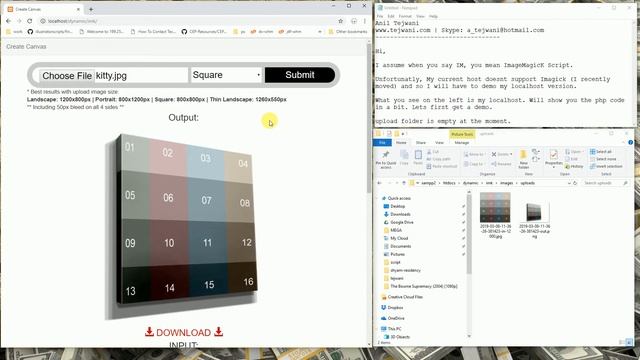Expand the bookmarks overflow chevron
This screenshot has height=360, width=640.
[x=320, y=31]
